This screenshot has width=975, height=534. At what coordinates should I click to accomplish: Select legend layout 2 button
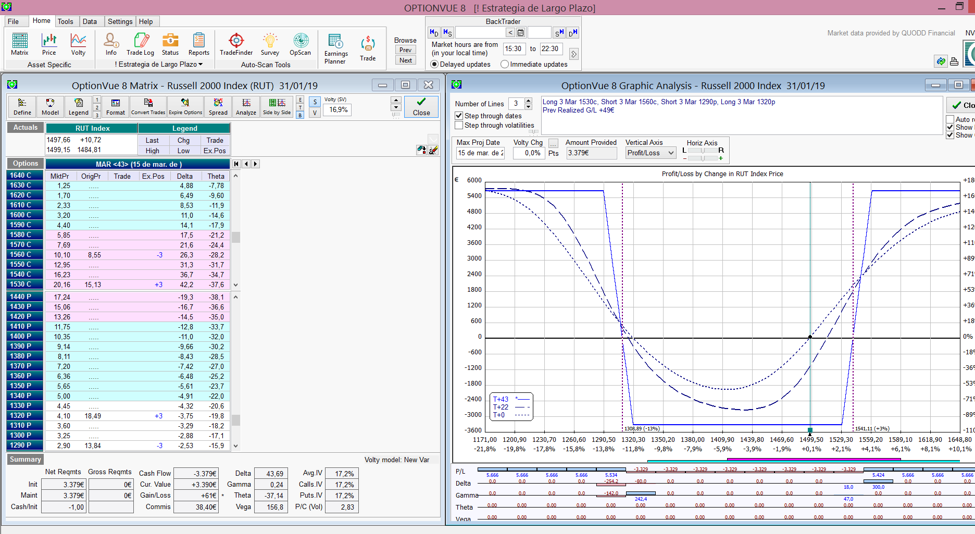coord(97,107)
